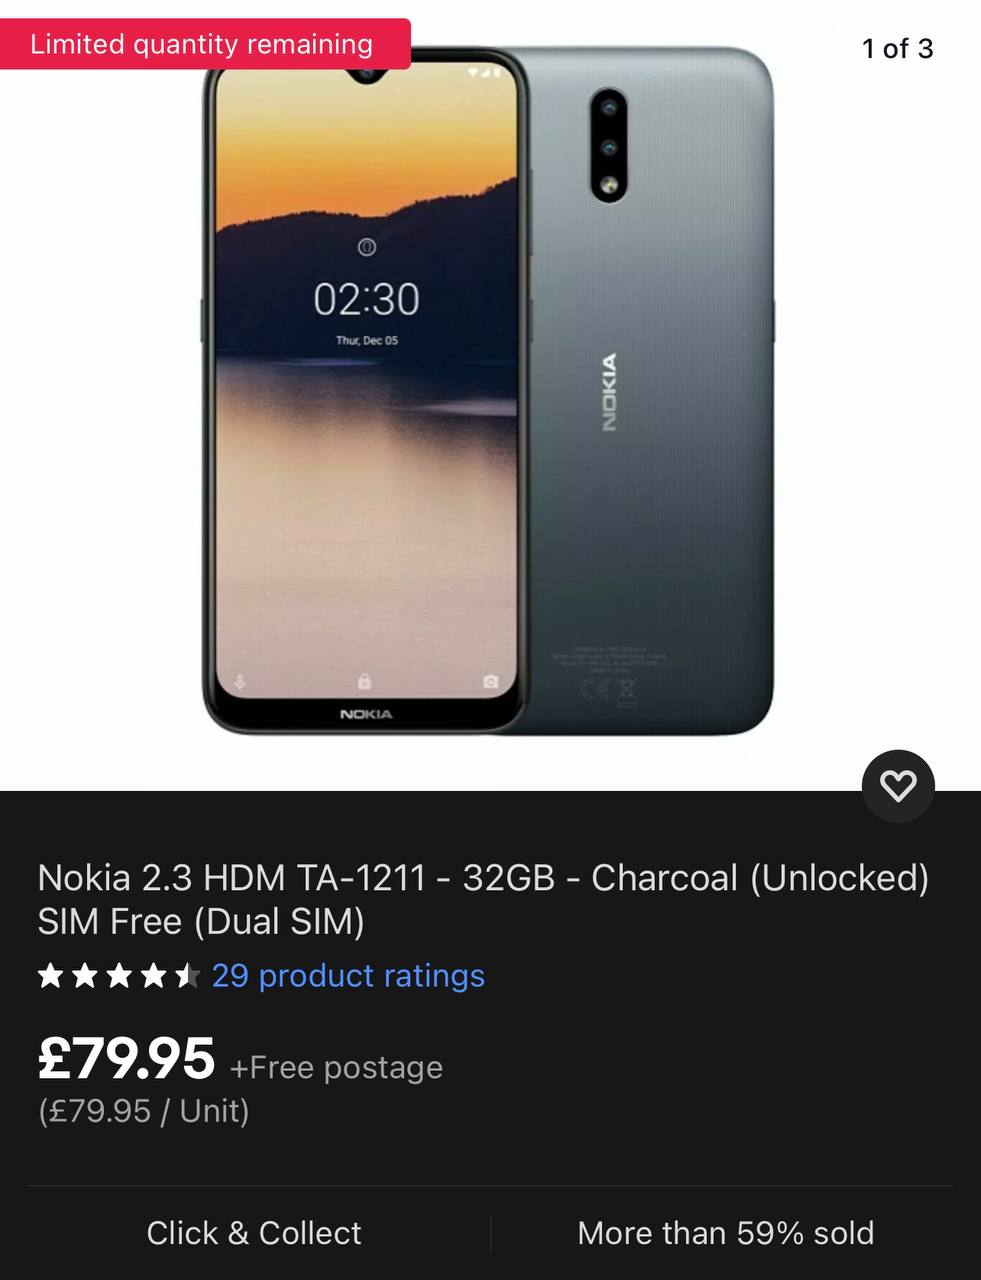Select the Click & Collect option
The image size is (981, 1280).
pyautogui.click(x=254, y=1233)
